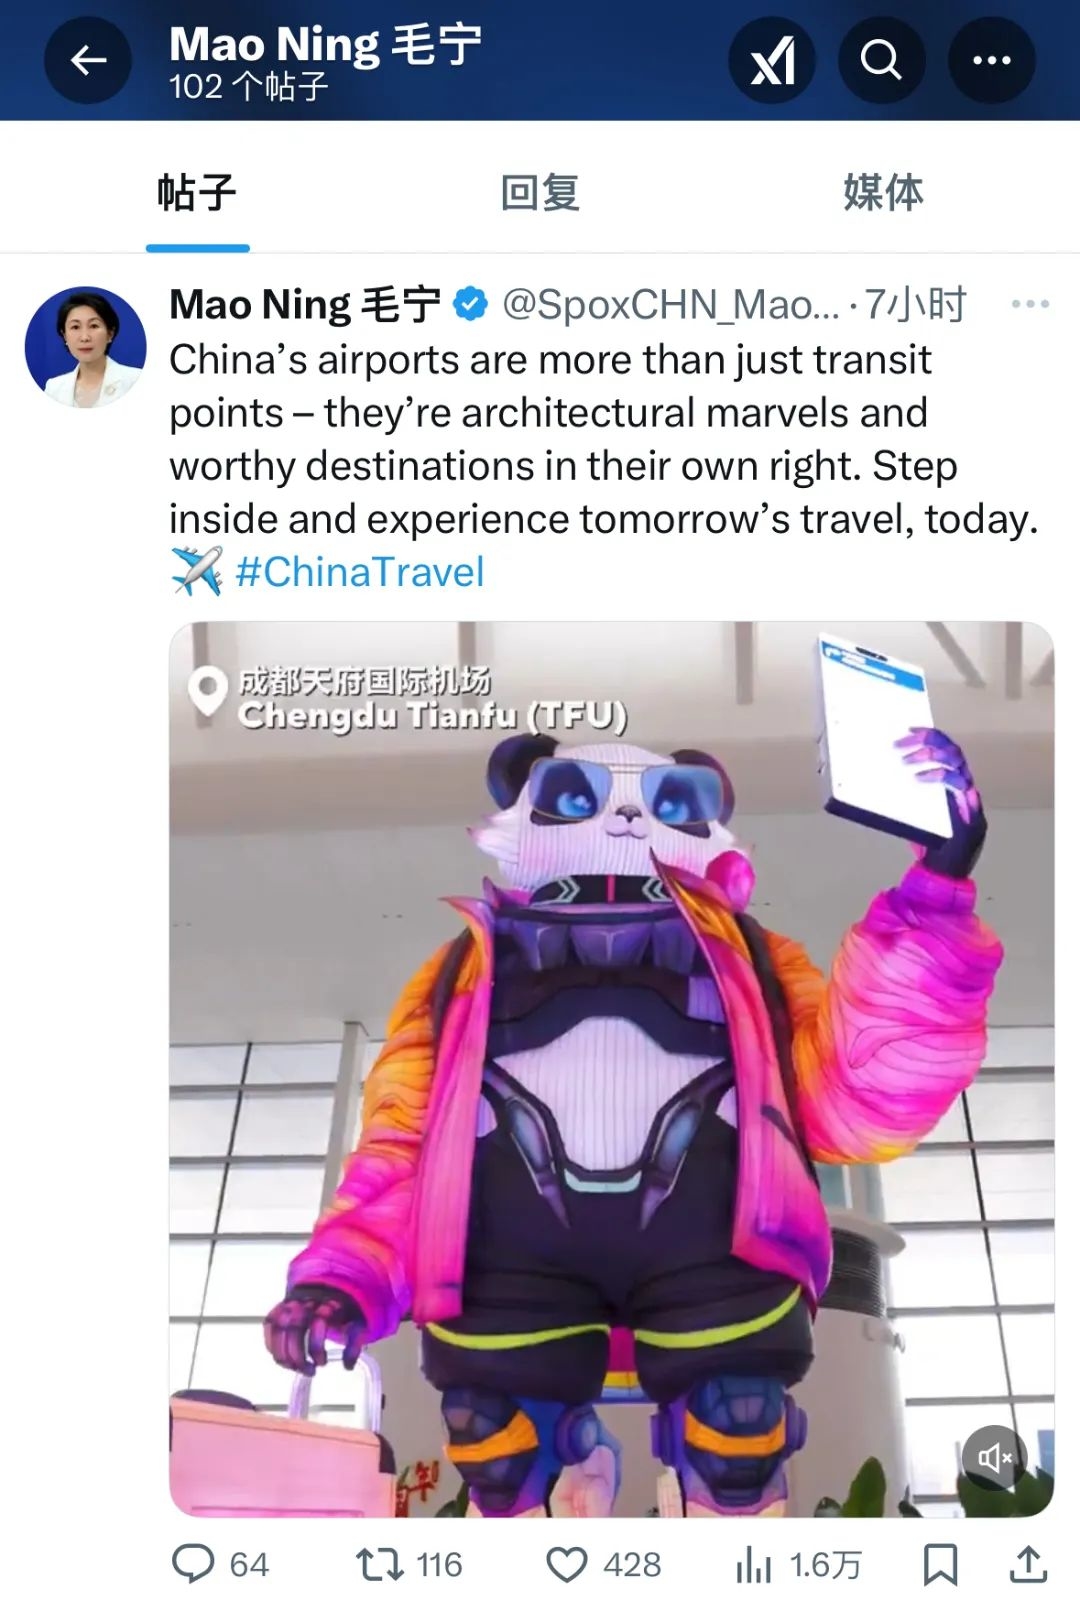Viewport: 1080px width, 1608px height.
Task: Open the @SpoxCHN_Mao handle link
Action: [670, 304]
